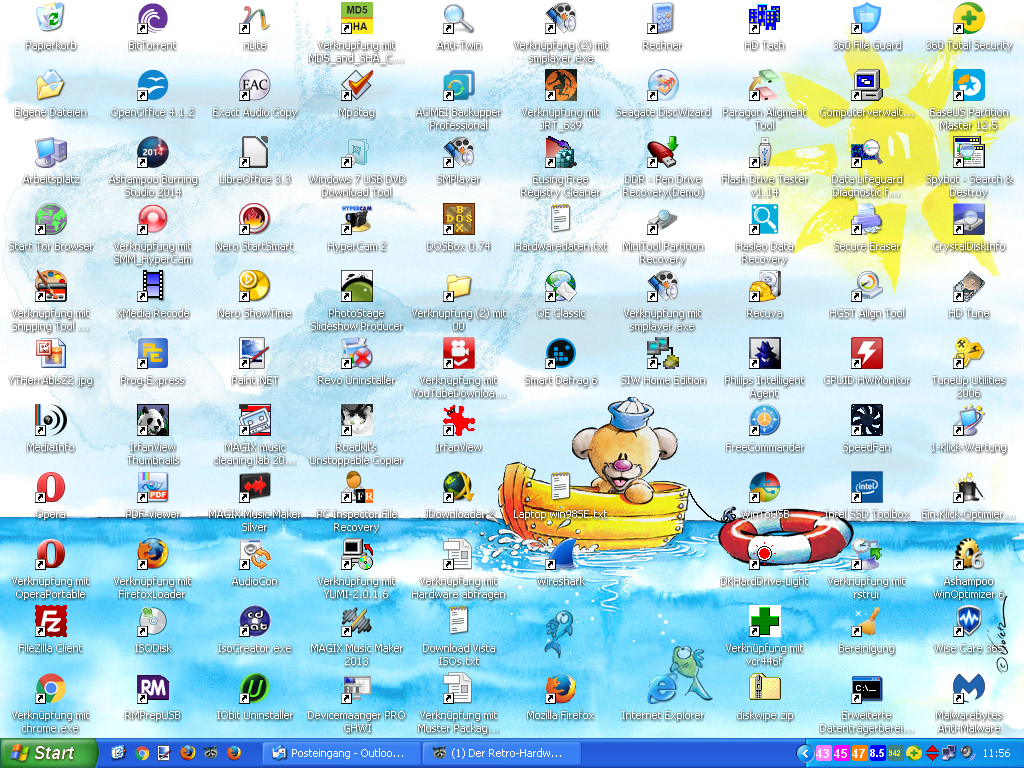Image resolution: width=1024 pixels, height=768 pixels.
Task: Open AOMEI Backupper Professional icon
Action: (458, 86)
